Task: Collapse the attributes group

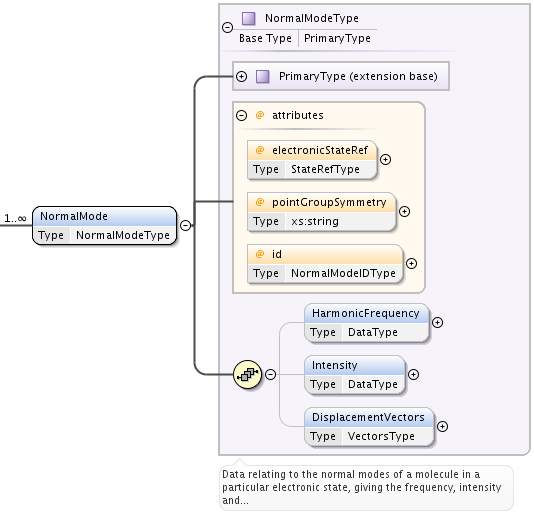Action: (x=241, y=115)
